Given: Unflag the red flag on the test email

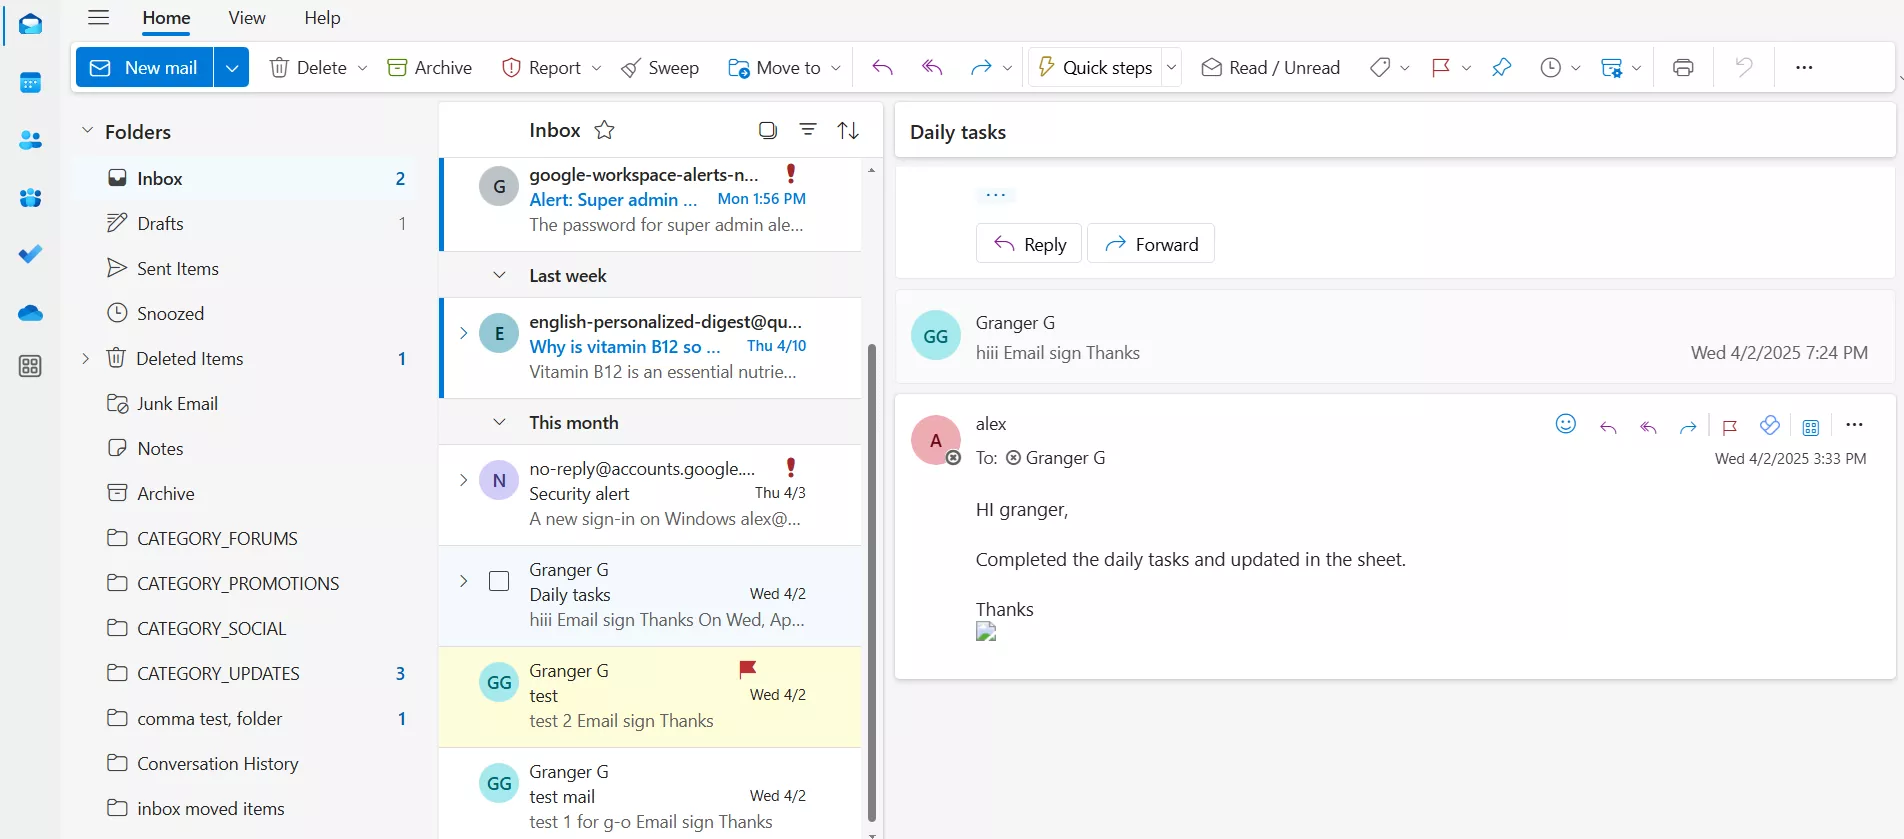Looking at the screenshot, I should [x=747, y=669].
